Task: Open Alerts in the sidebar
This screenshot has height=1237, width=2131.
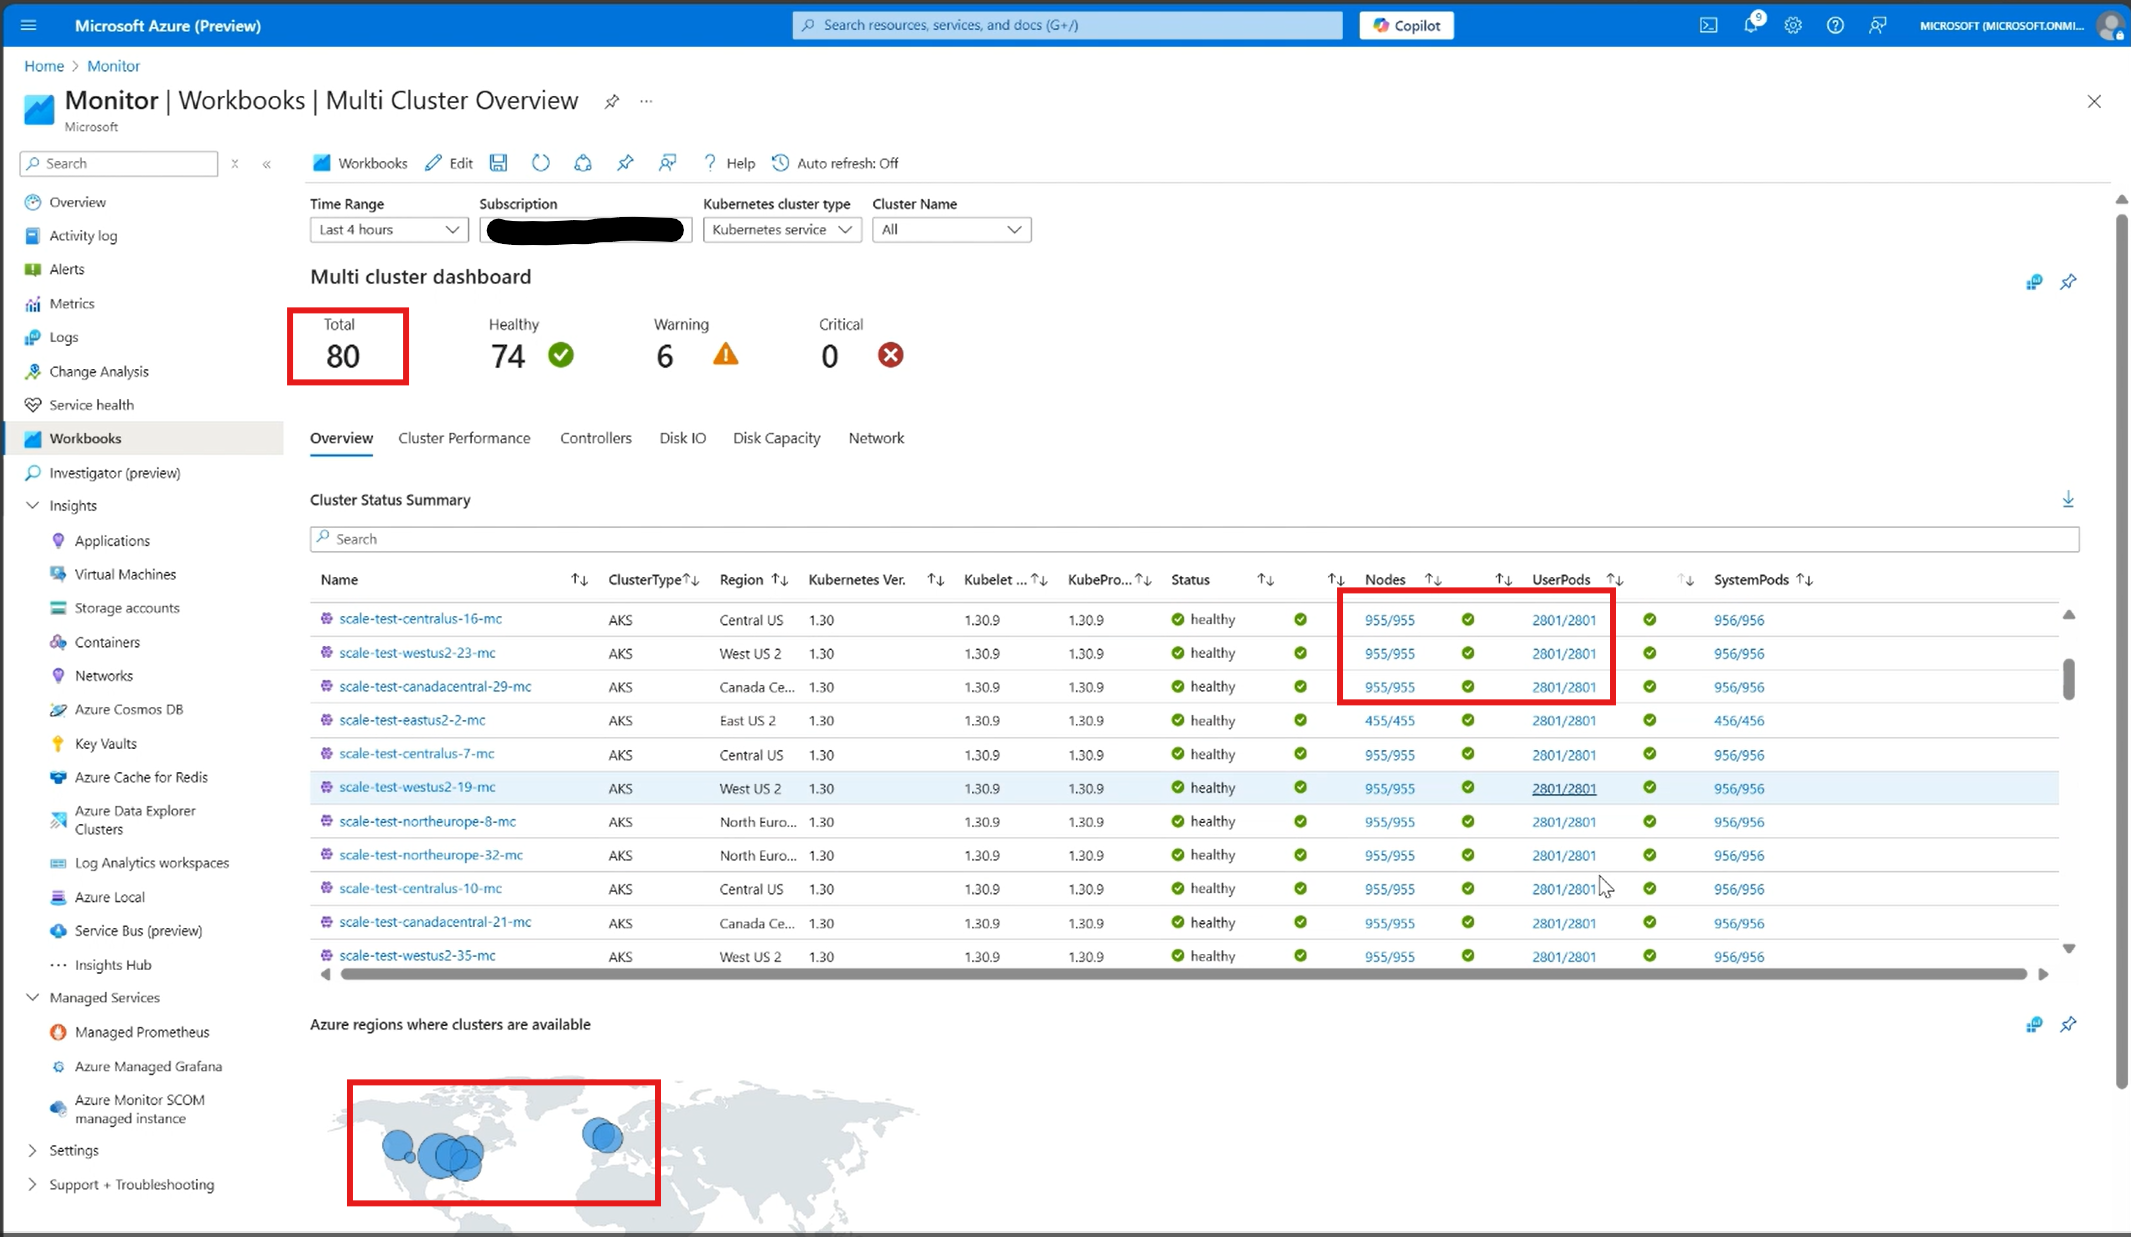Action: (x=67, y=269)
